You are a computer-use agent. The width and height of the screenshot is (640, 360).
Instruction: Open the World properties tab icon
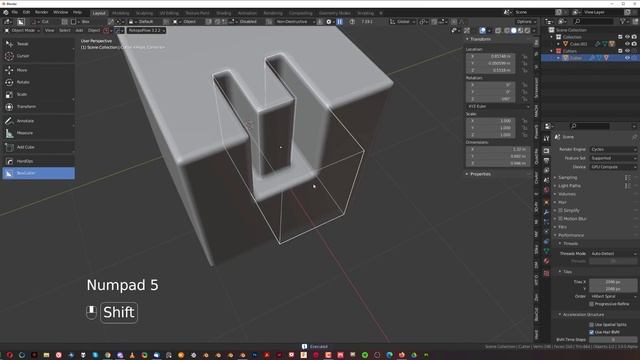coord(547,190)
